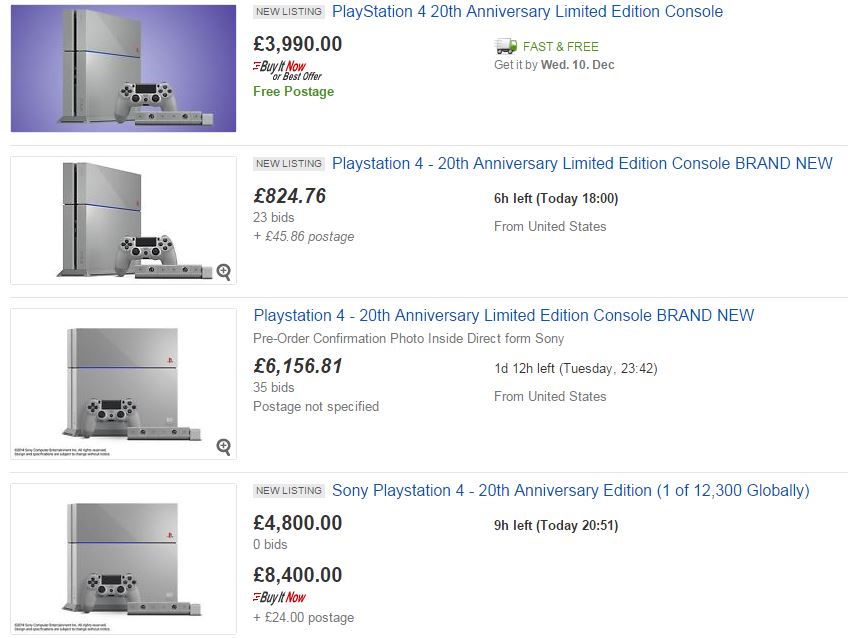
Task: Click the magnifier icon on the £824.76 listing image
Action: point(223,271)
